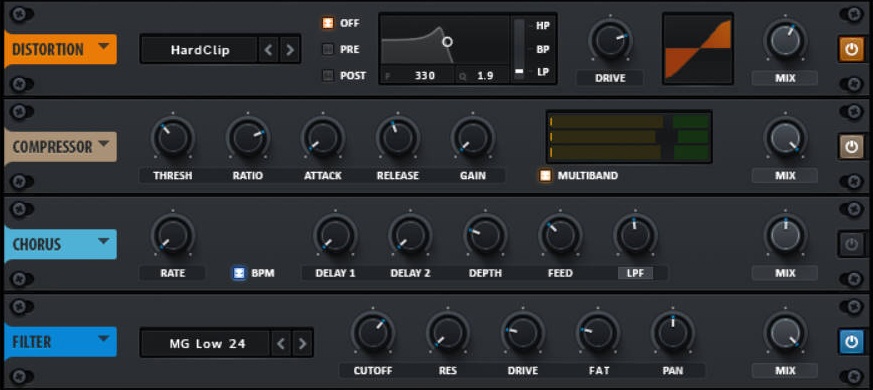Screen dimensions: 873x390
Task: Click the compressor MIX knob
Action: (x=785, y=138)
